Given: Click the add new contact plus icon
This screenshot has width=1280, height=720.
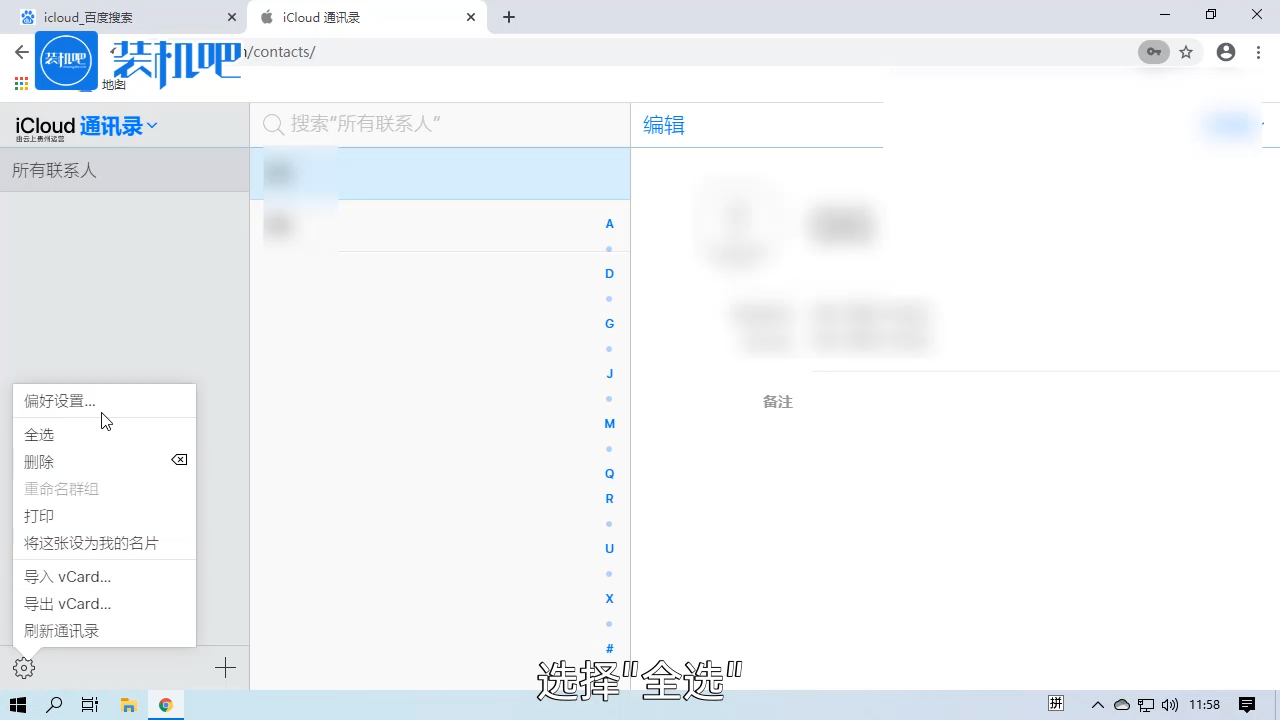Looking at the screenshot, I should [225, 667].
